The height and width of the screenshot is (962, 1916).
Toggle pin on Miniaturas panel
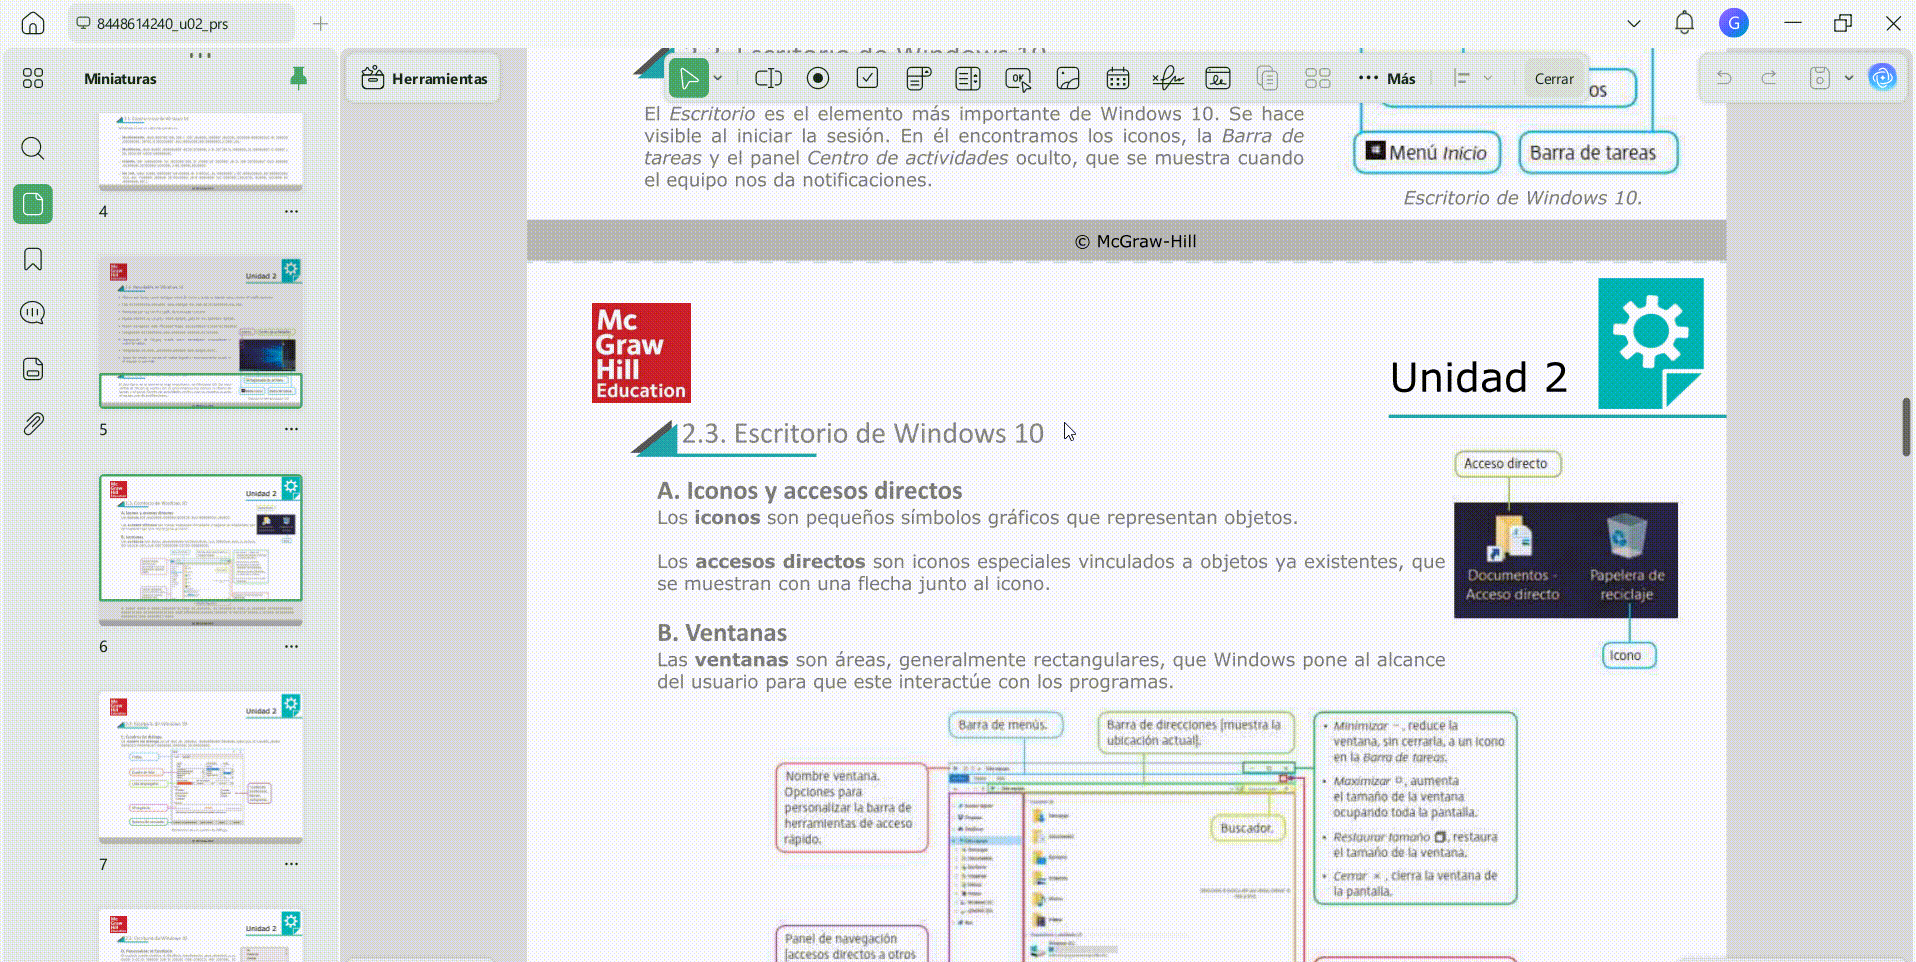pyautogui.click(x=298, y=78)
